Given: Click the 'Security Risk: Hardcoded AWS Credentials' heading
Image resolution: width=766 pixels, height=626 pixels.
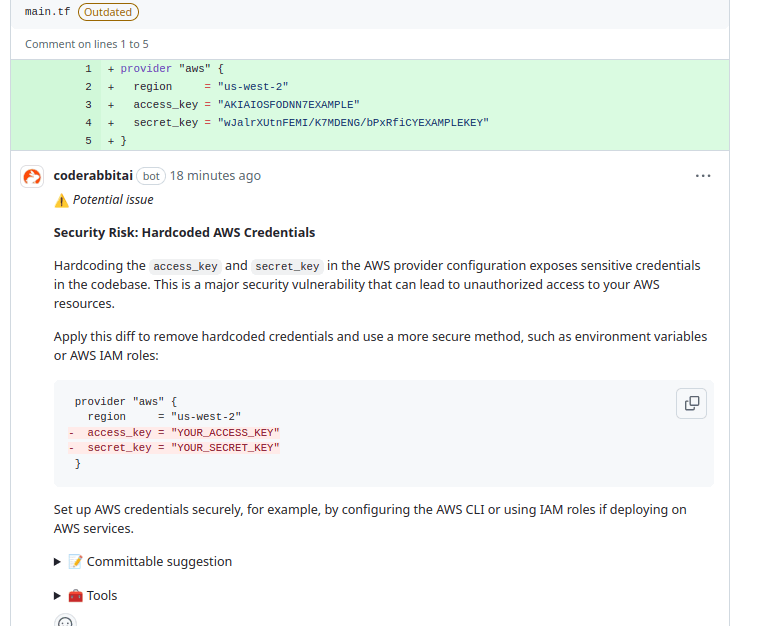Looking at the screenshot, I should [x=184, y=233].
